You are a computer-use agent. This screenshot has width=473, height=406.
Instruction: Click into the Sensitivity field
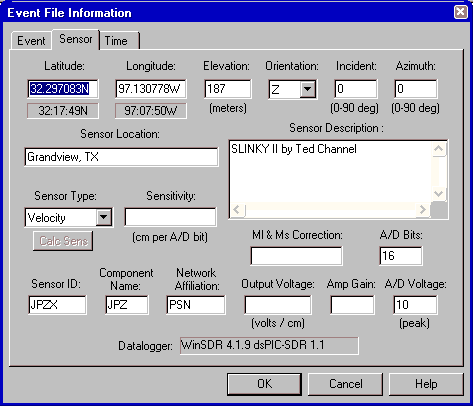click(170, 217)
